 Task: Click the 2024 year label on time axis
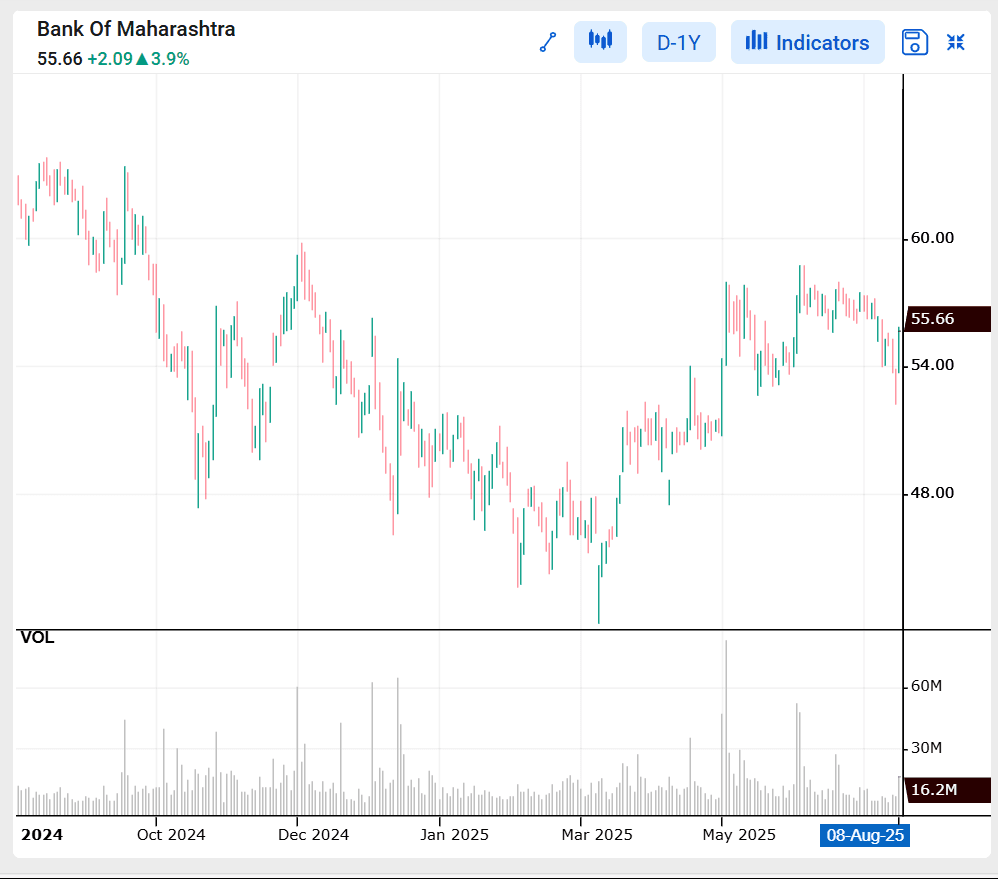pyautogui.click(x=42, y=834)
